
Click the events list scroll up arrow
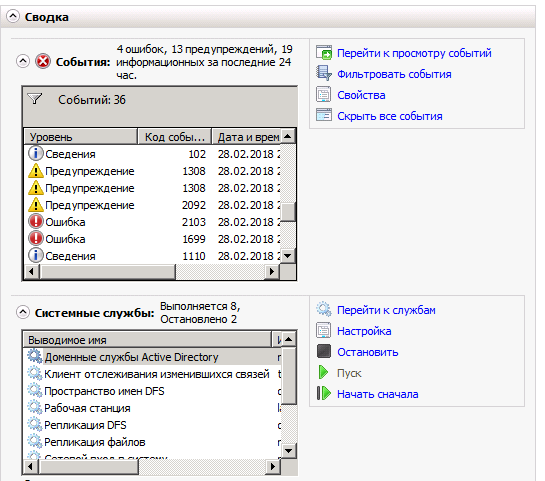click(287, 136)
